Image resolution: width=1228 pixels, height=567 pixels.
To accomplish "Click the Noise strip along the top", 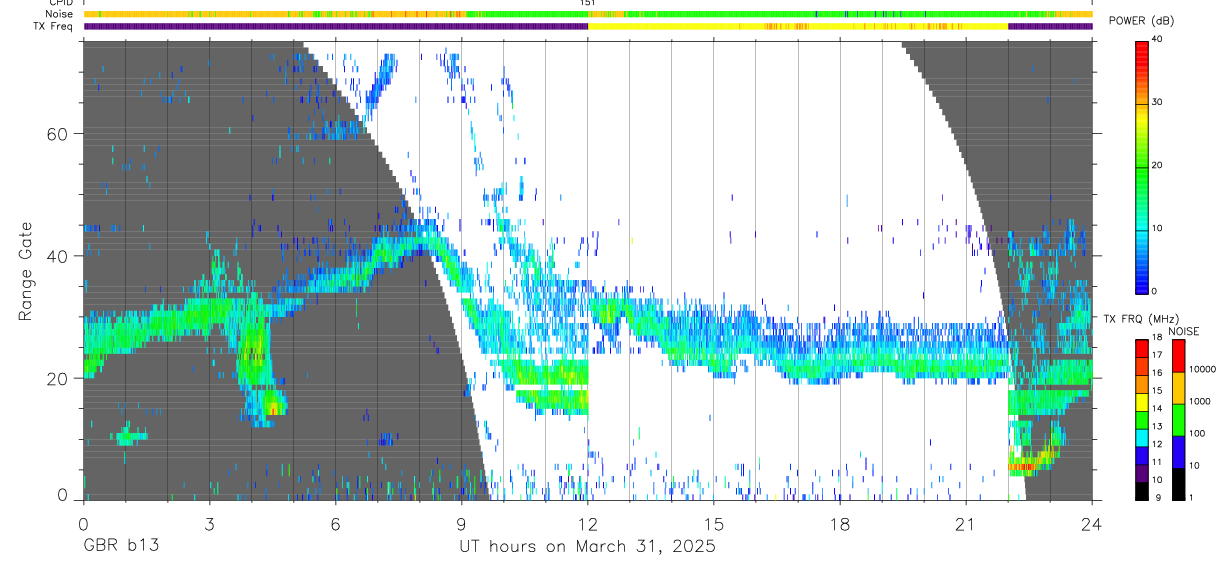I will 588,14.
